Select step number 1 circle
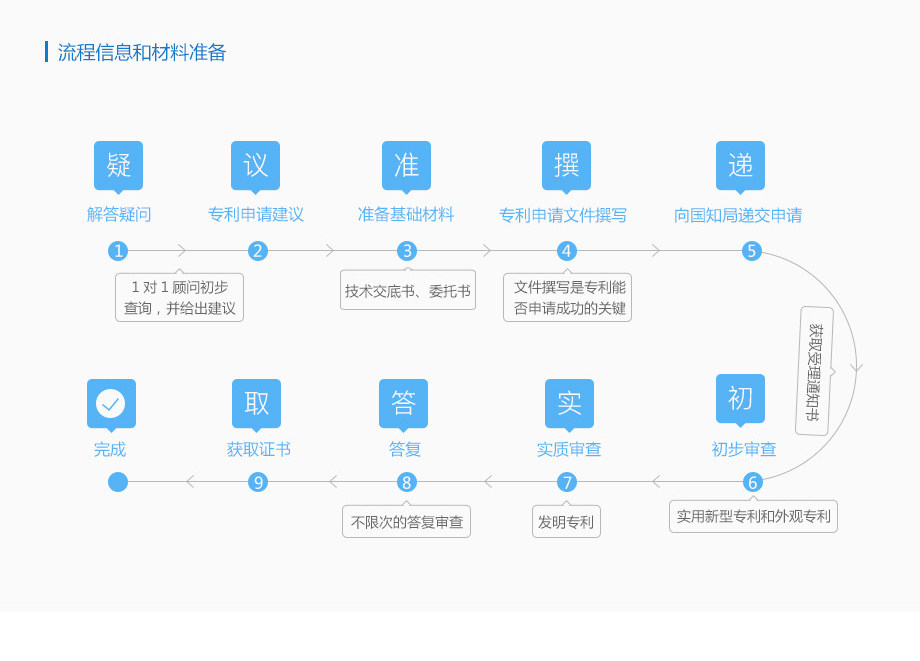 (x=118, y=251)
